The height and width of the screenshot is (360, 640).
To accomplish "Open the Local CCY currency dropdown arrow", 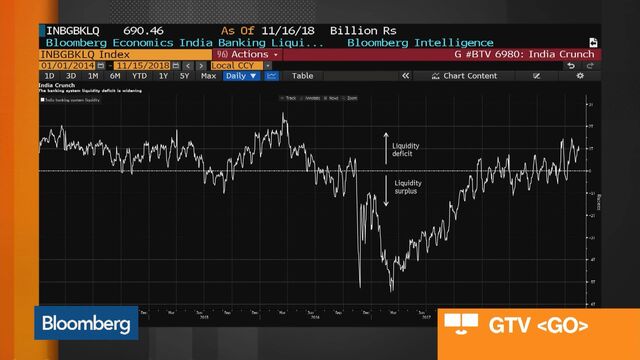I will click(268, 66).
